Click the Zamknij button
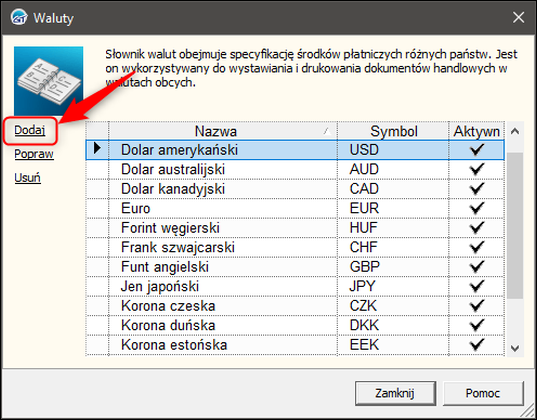 [x=395, y=393]
